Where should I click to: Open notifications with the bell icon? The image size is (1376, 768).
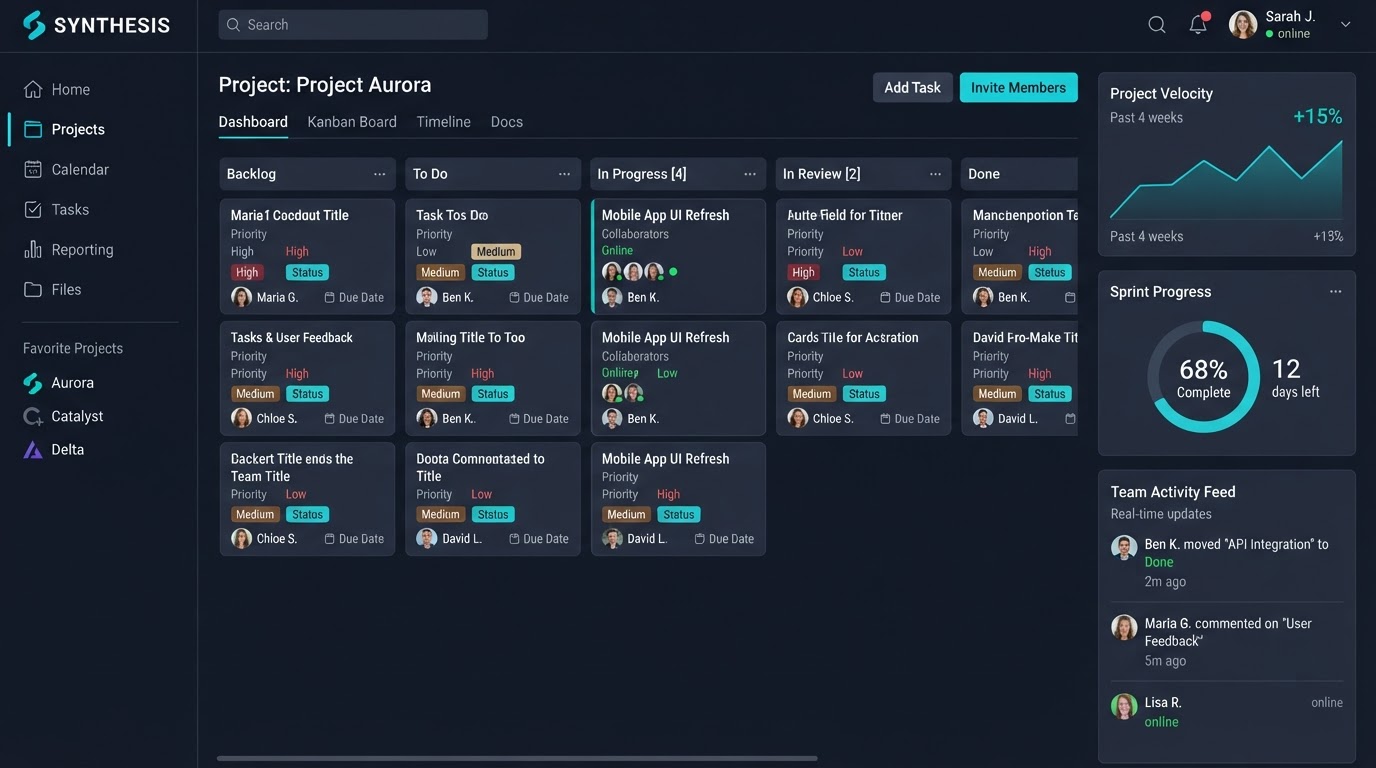(x=1198, y=25)
